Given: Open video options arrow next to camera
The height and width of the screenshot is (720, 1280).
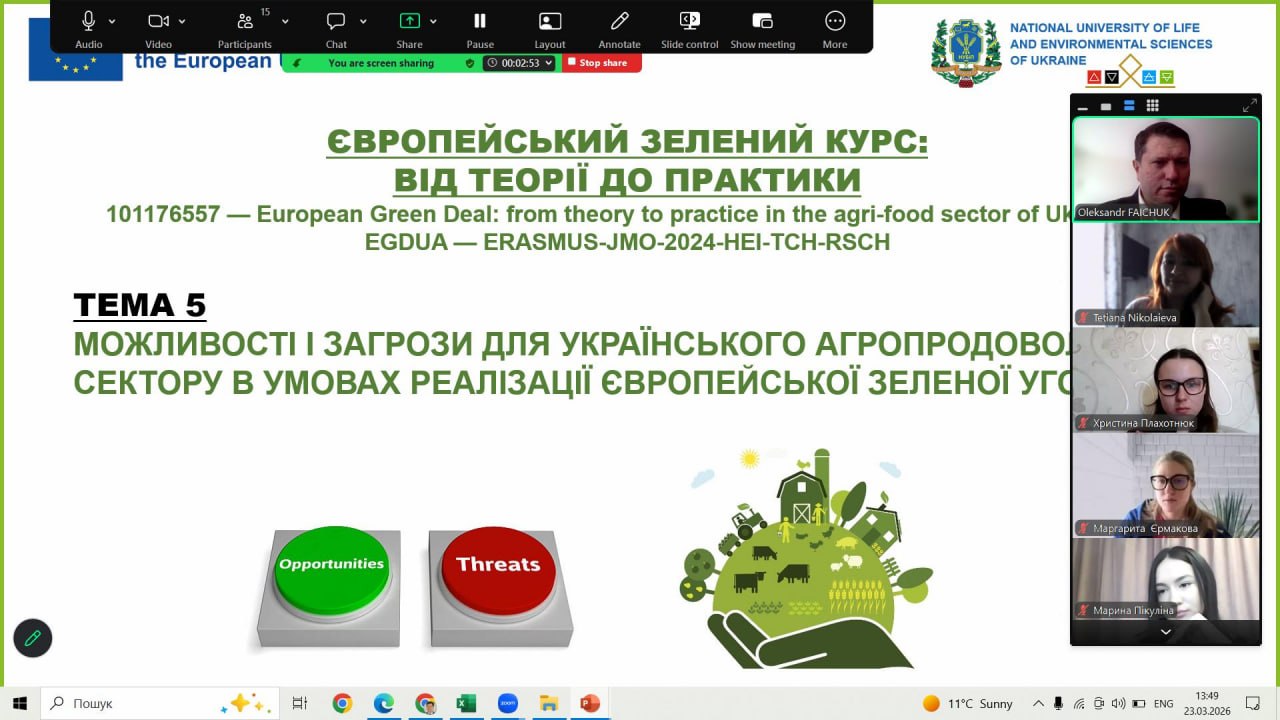Looking at the screenshot, I should [x=182, y=21].
